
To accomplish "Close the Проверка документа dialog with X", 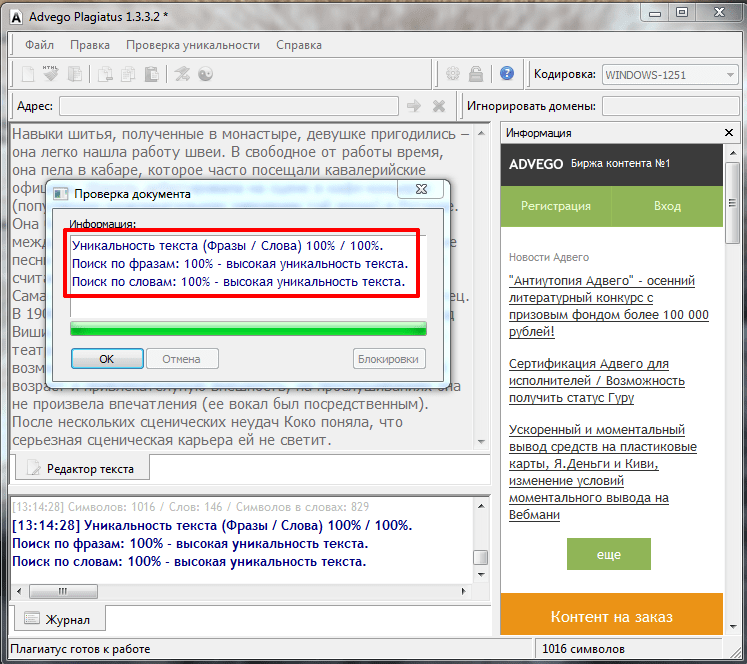I will [x=421, y=189].
